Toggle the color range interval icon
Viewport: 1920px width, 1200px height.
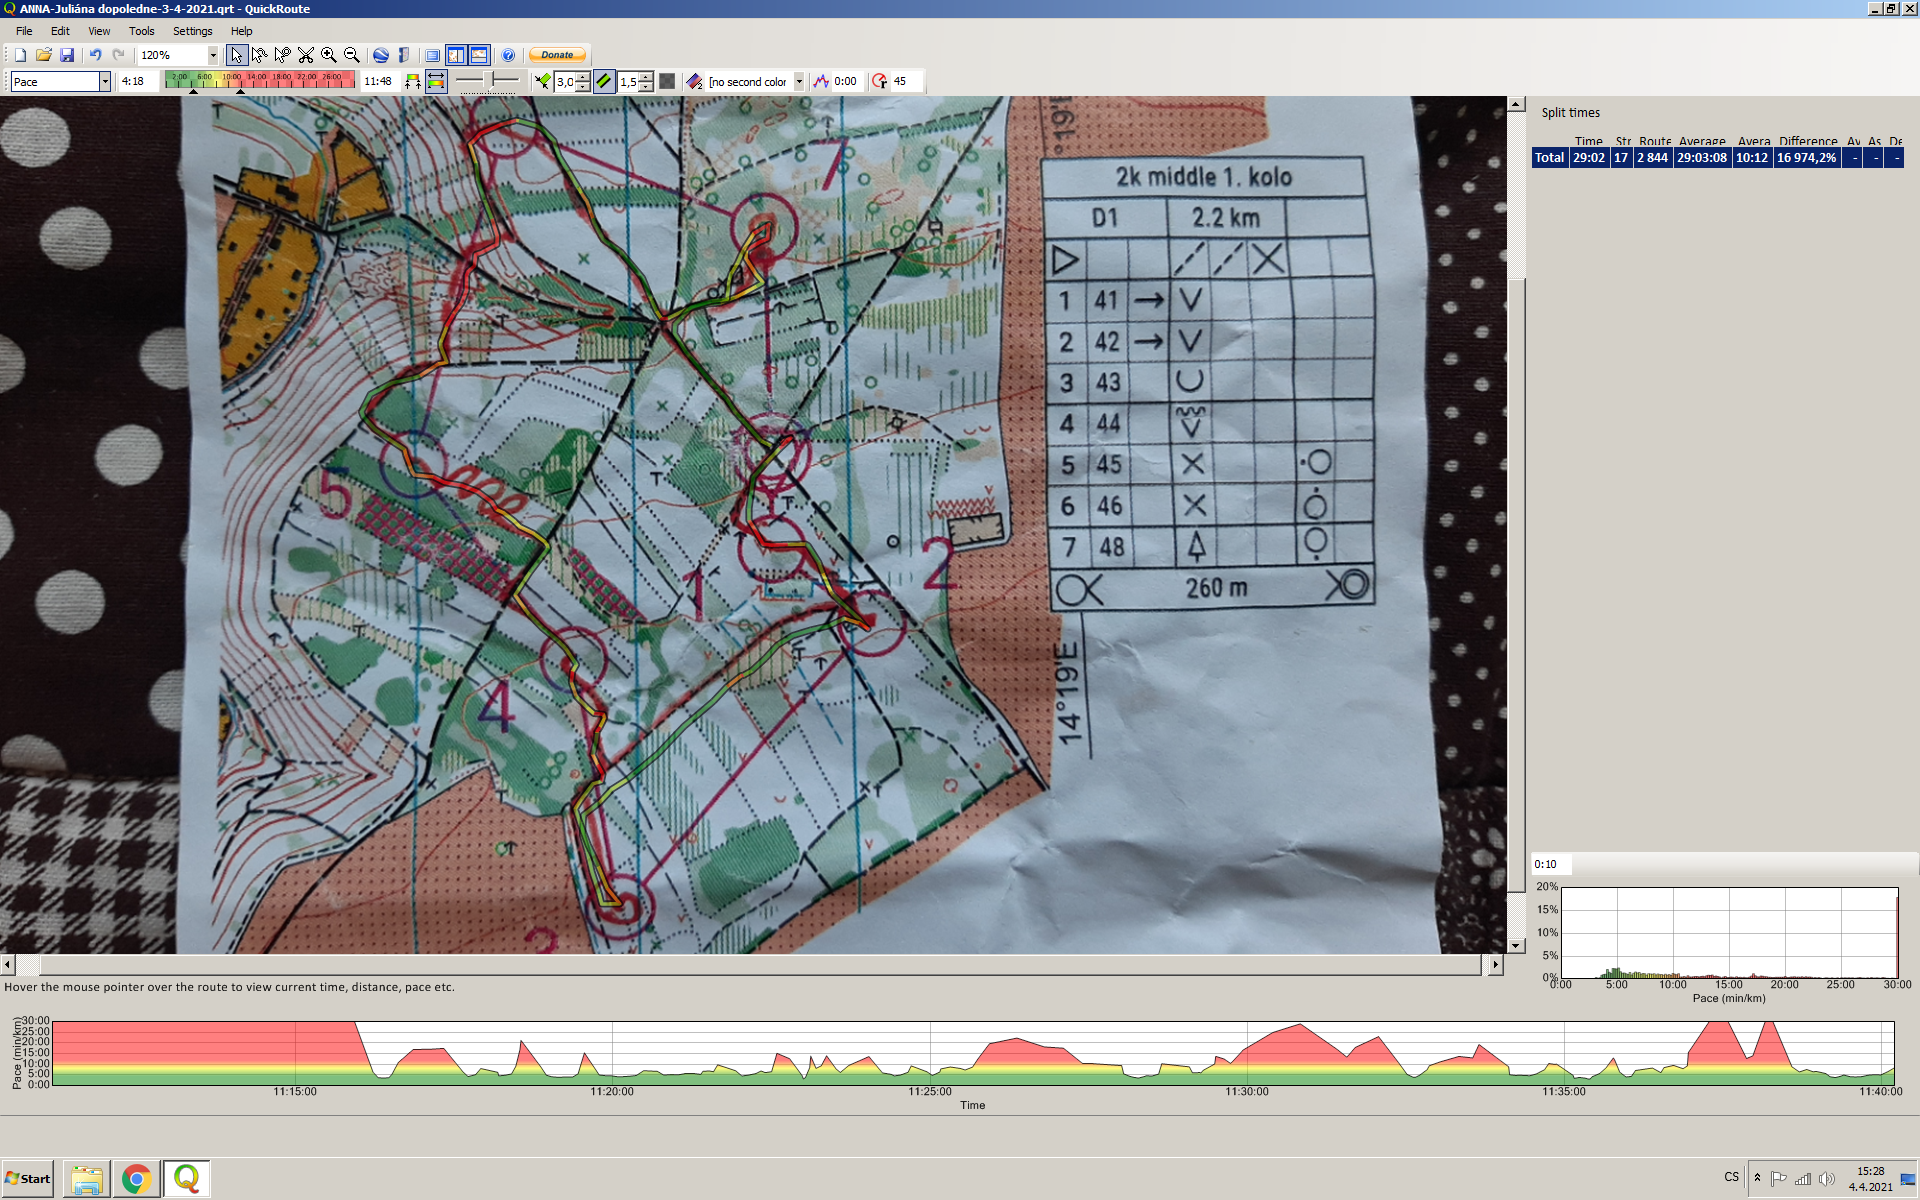tap(436, 82)
